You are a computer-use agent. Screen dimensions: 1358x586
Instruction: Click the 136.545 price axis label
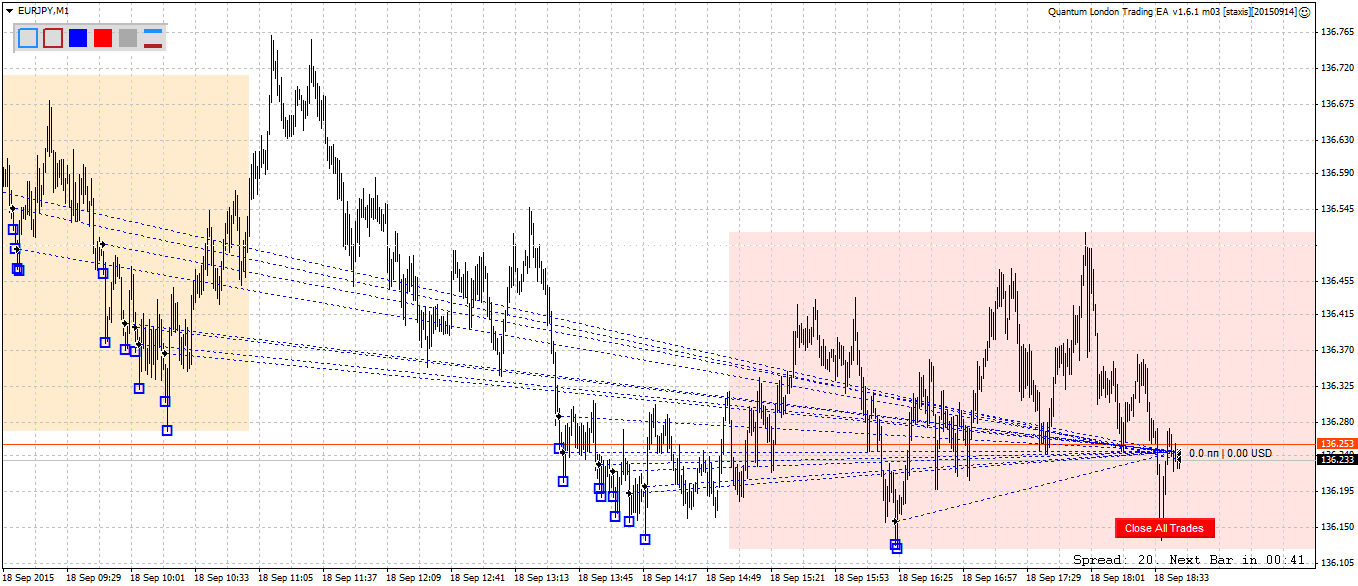point(1337,209)
